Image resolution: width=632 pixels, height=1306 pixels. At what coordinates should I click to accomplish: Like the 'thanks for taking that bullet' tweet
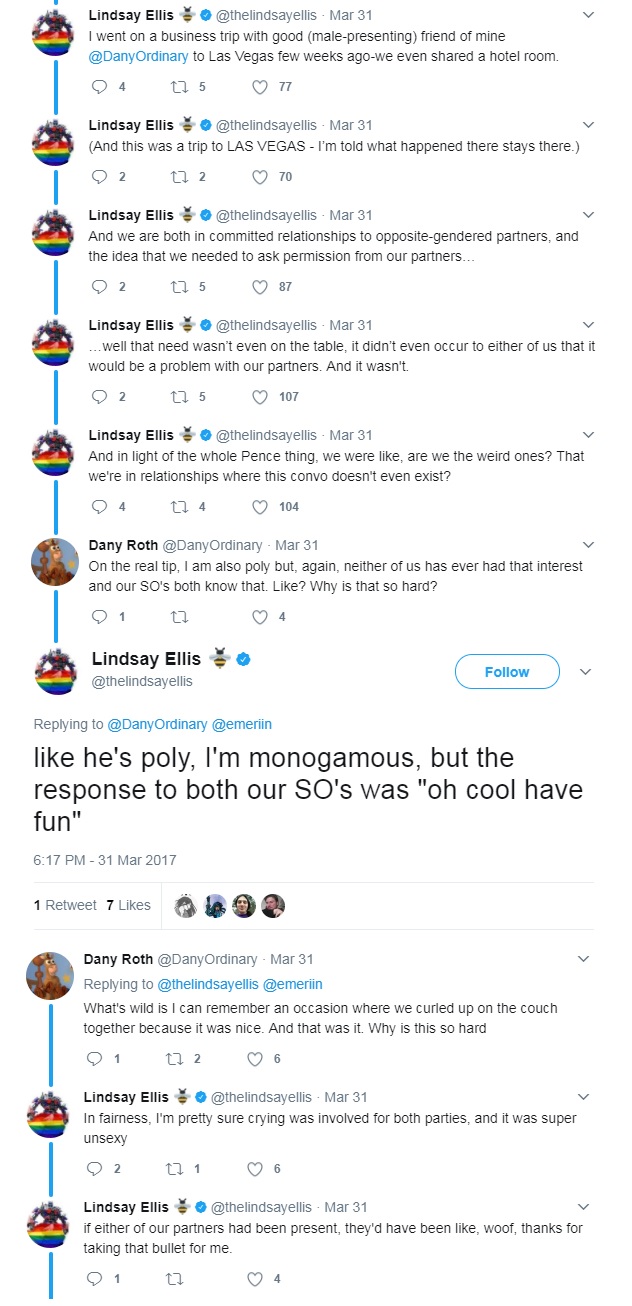(255, 1279)
